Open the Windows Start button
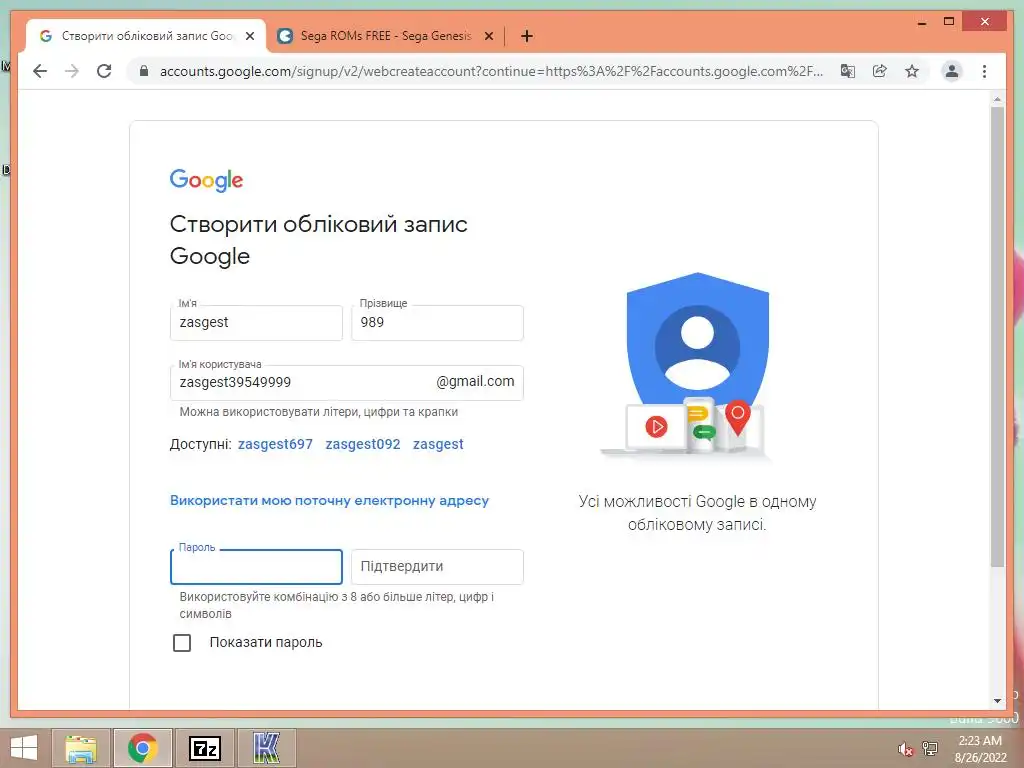Viewport: 1024px width, 768px height. [x=24, y=748]
